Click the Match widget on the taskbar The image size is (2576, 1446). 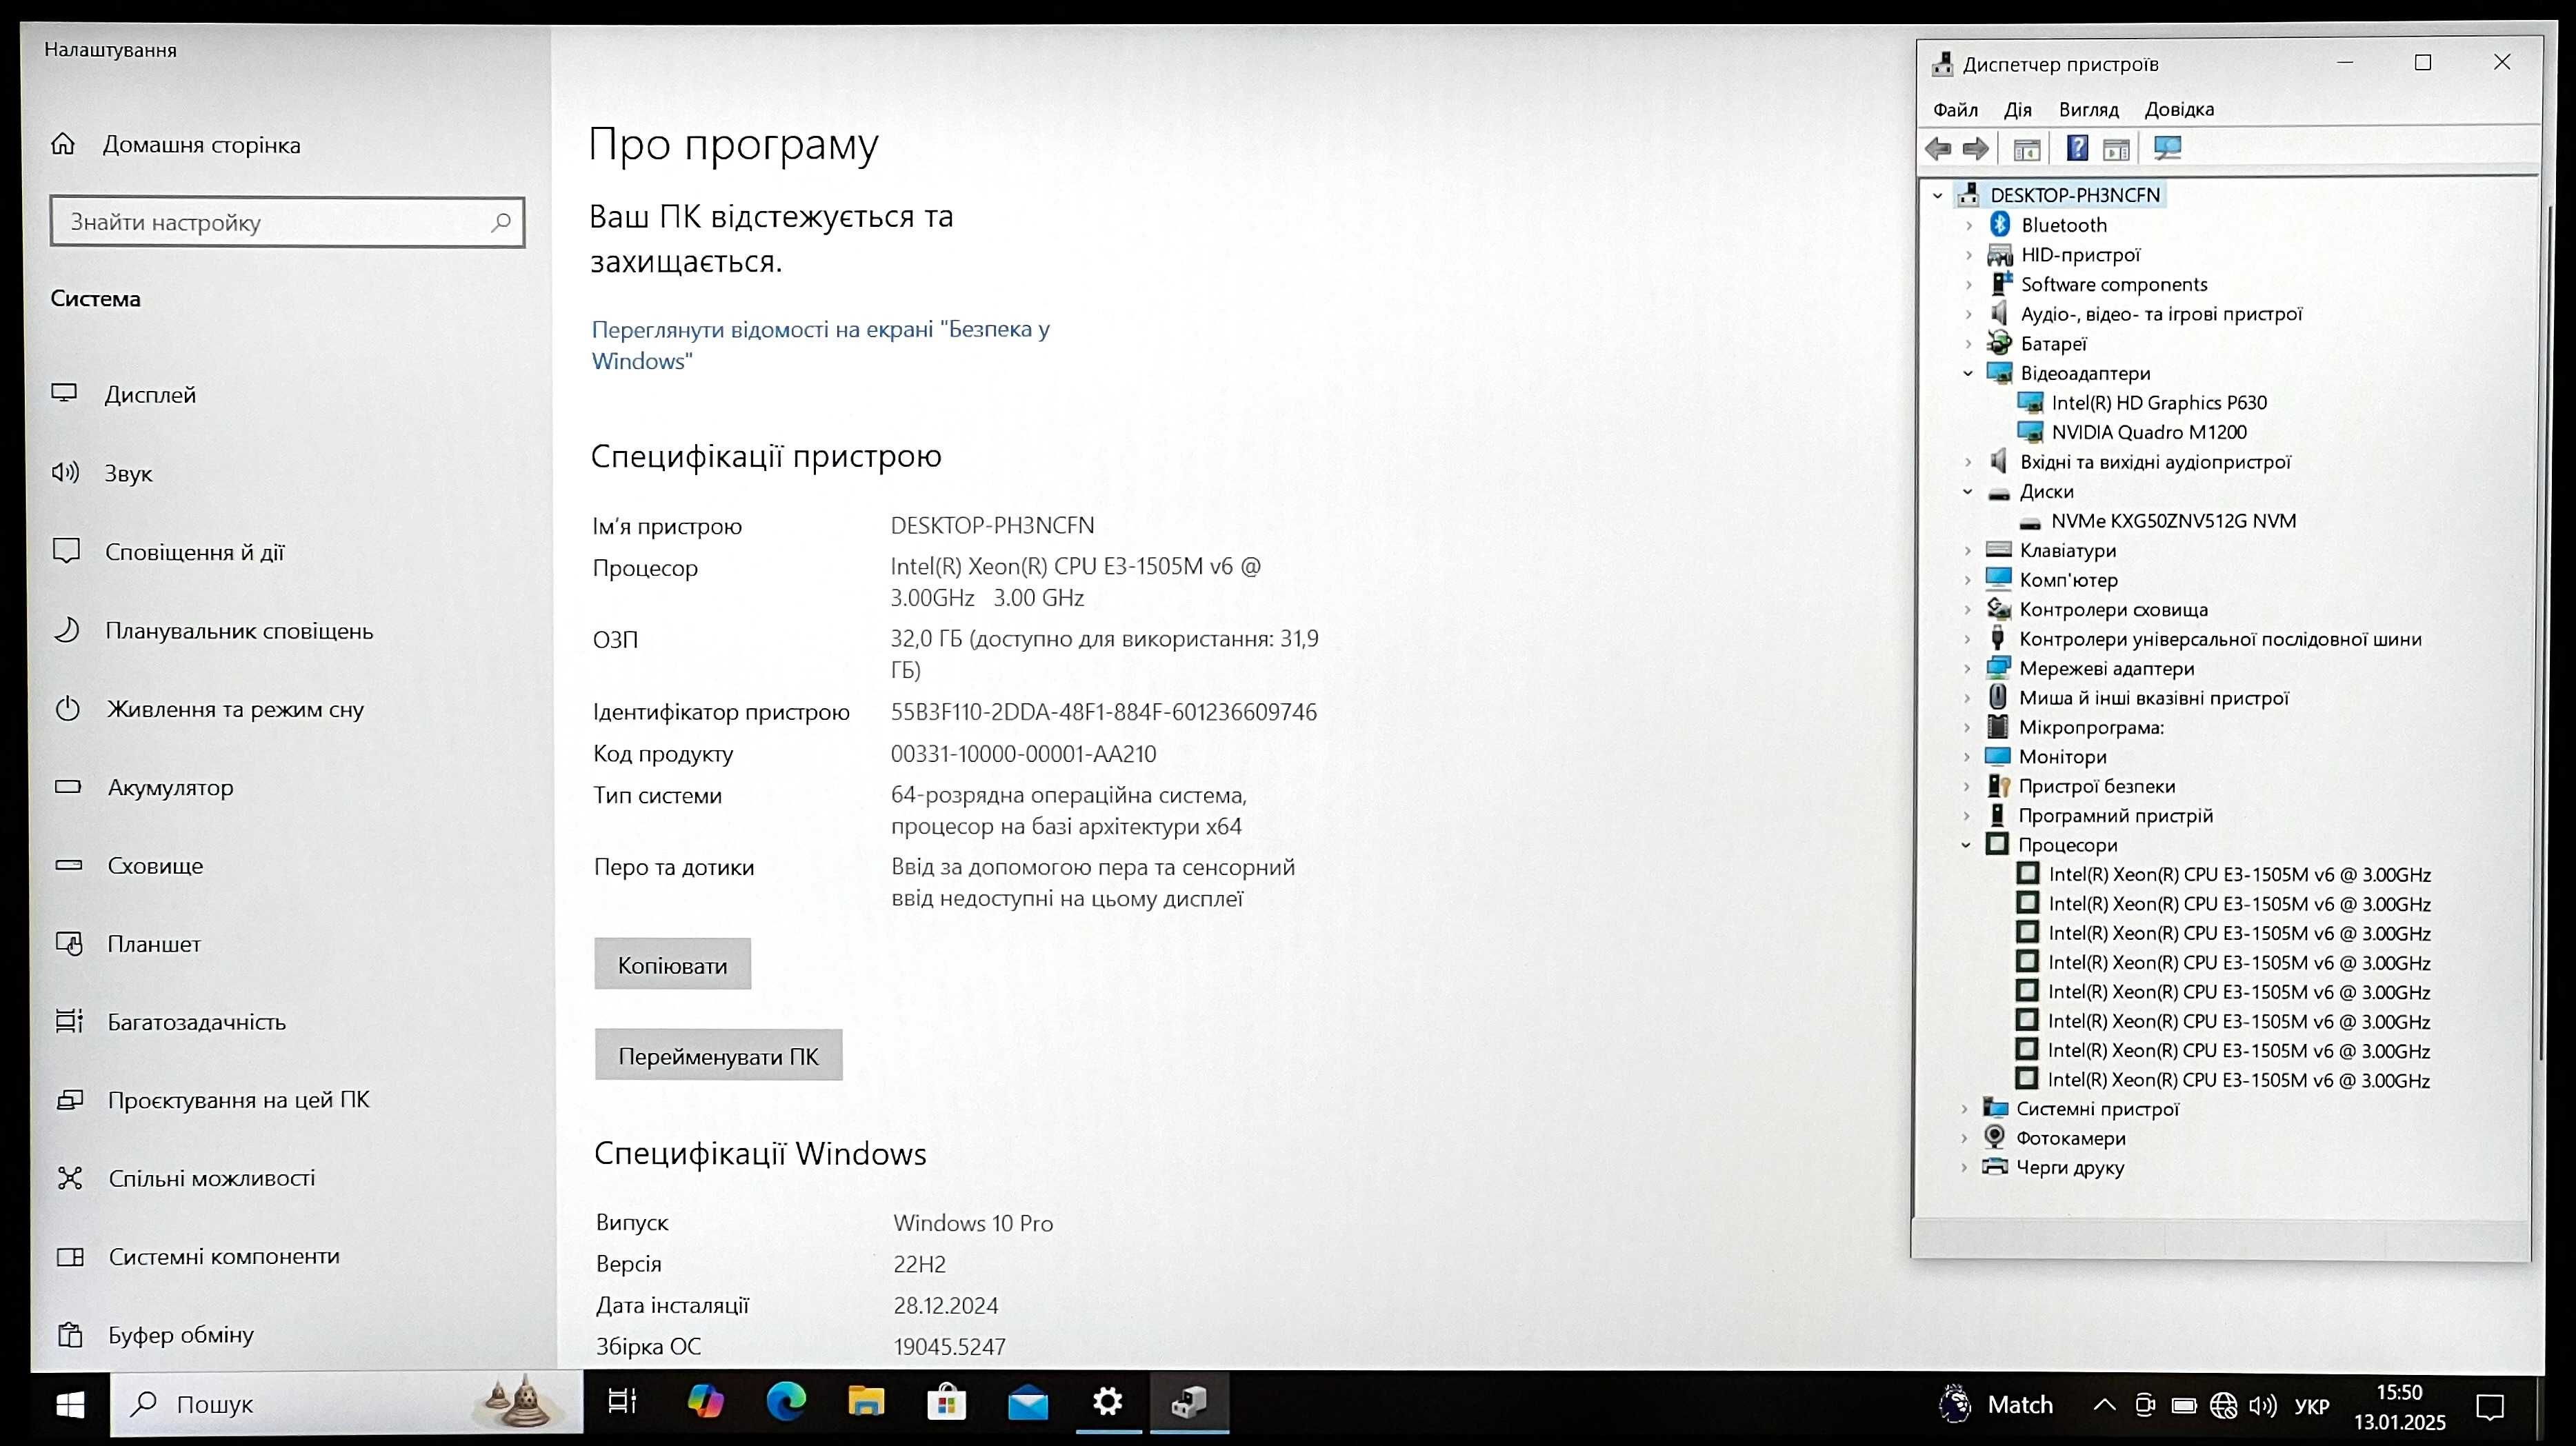[1996, 1404]
